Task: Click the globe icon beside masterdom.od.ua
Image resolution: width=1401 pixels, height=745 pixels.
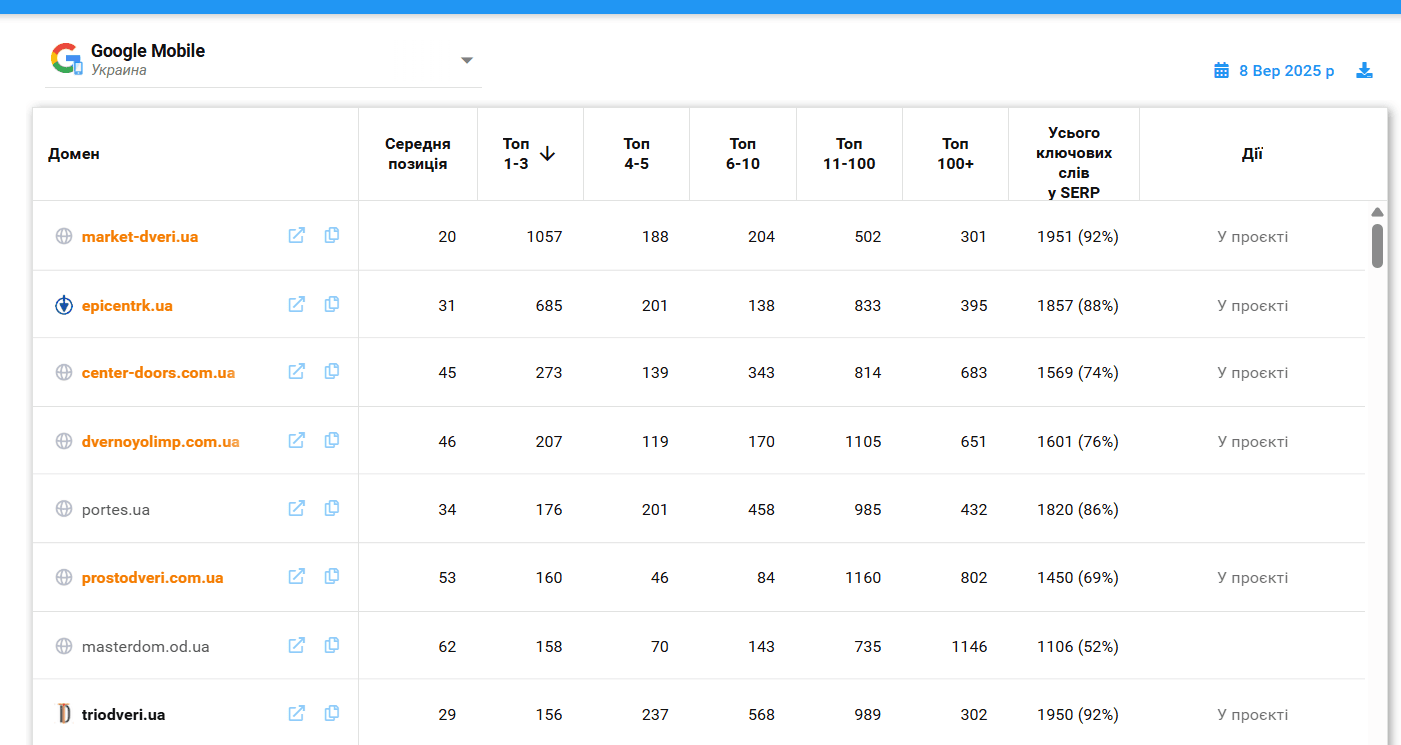Action: [64, 646]
